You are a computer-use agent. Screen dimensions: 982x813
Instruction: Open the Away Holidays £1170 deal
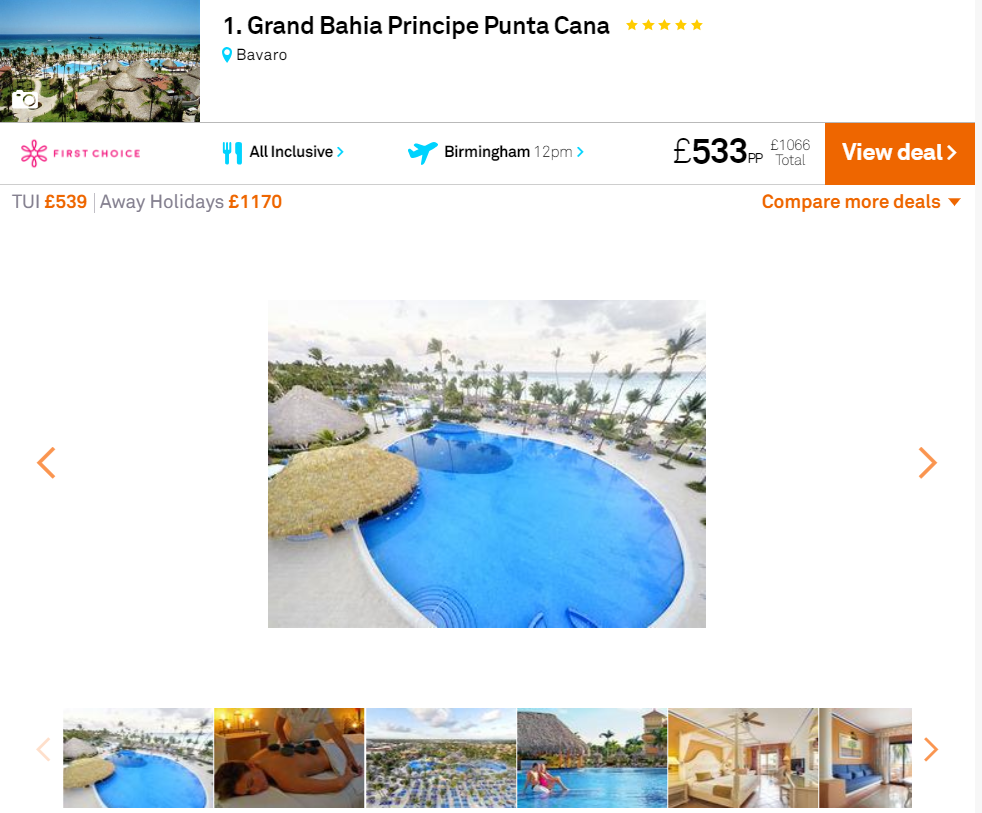click(x=191, y=202)
